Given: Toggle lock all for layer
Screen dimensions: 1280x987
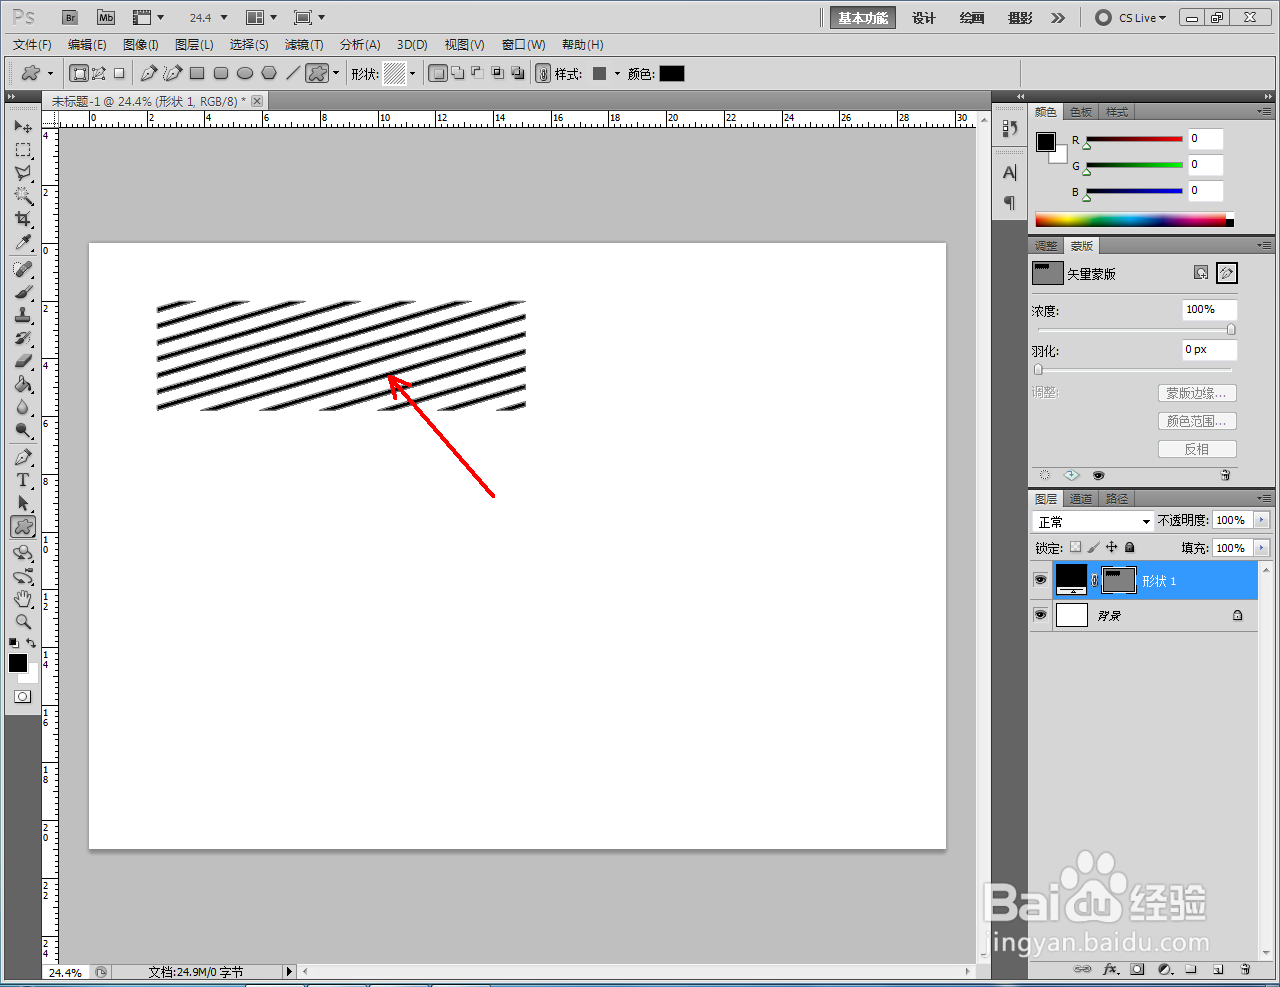Looking at the screenshot, I should coord(1130,547).
